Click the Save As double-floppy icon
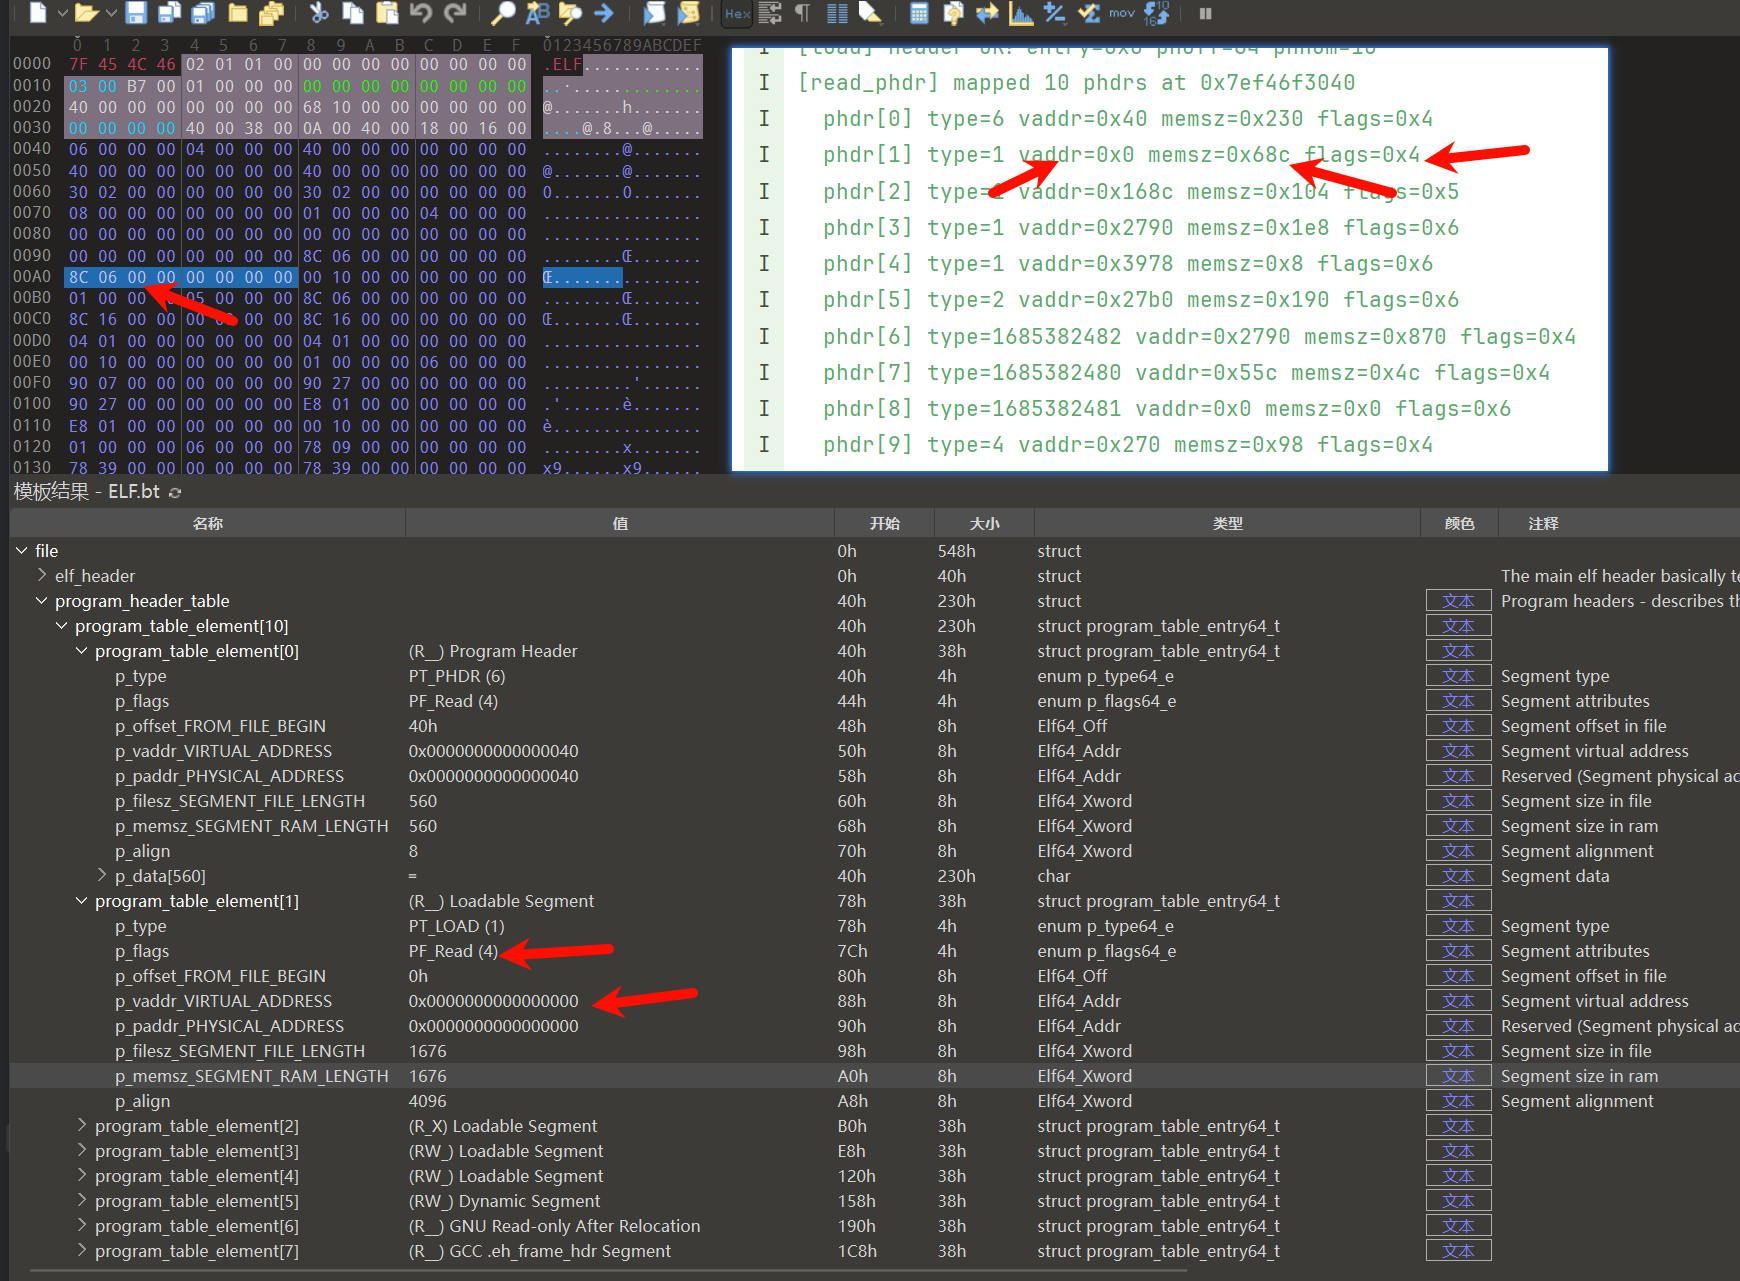Screen dimensions: 1740x1281 pyautogui.click(x=169, y=13)
